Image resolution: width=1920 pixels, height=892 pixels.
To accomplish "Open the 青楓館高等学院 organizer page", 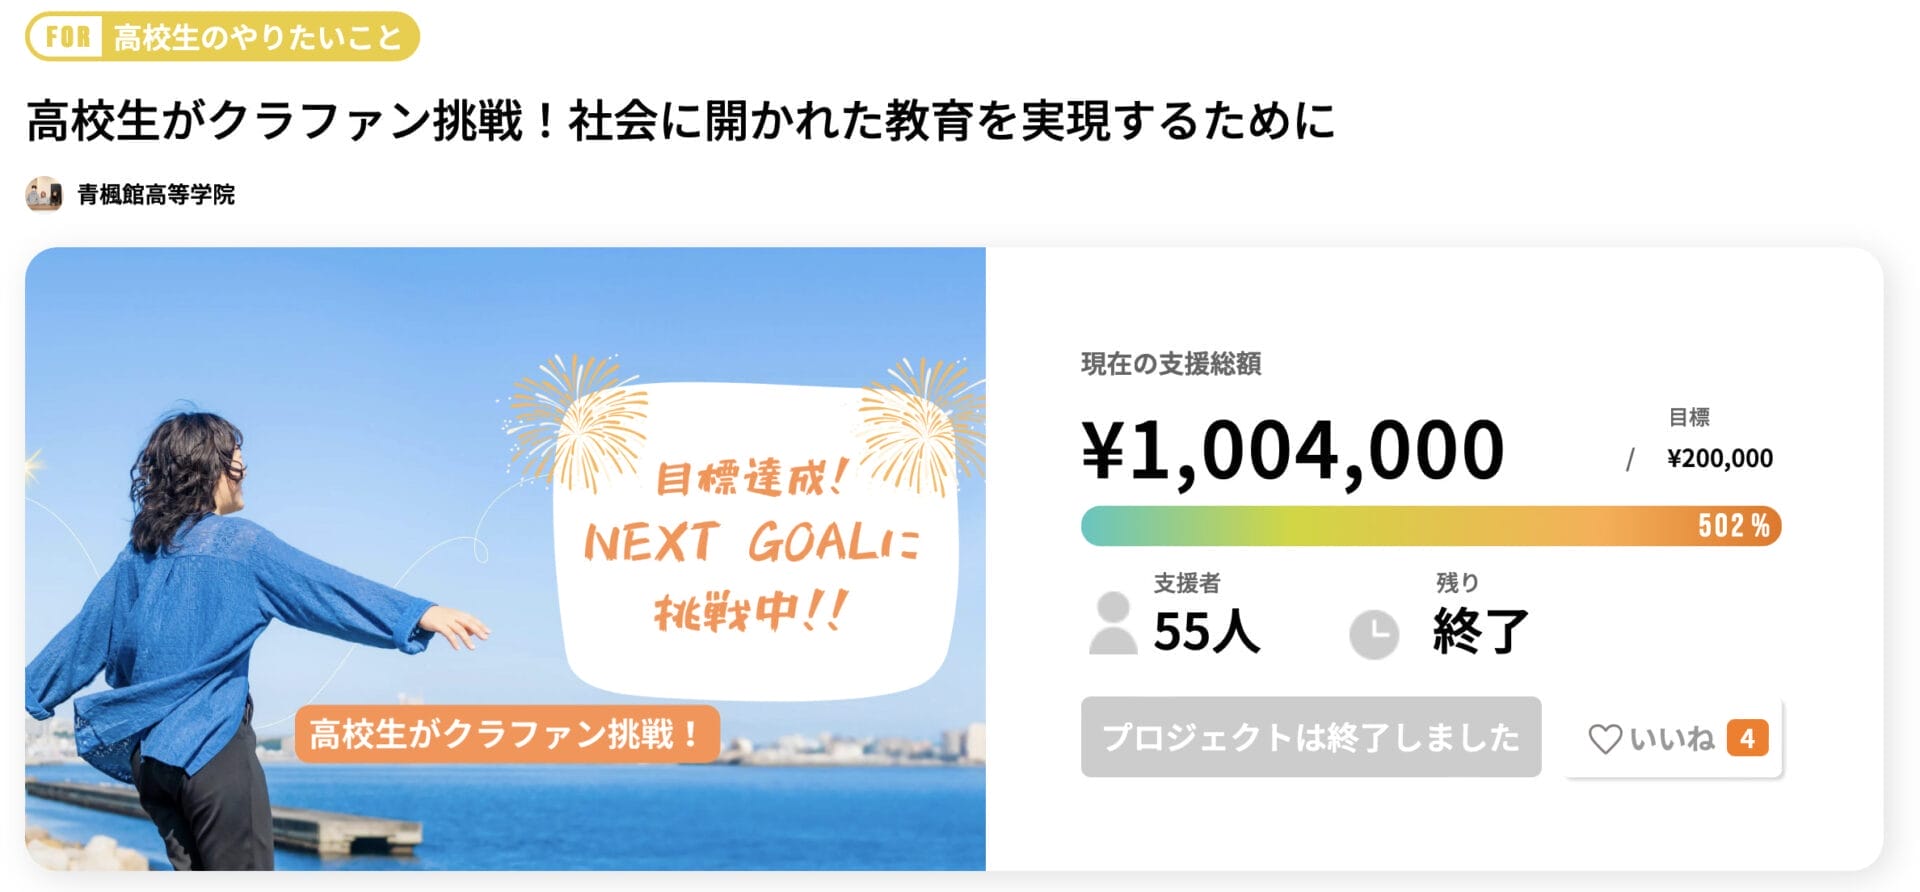I will 156,195.
